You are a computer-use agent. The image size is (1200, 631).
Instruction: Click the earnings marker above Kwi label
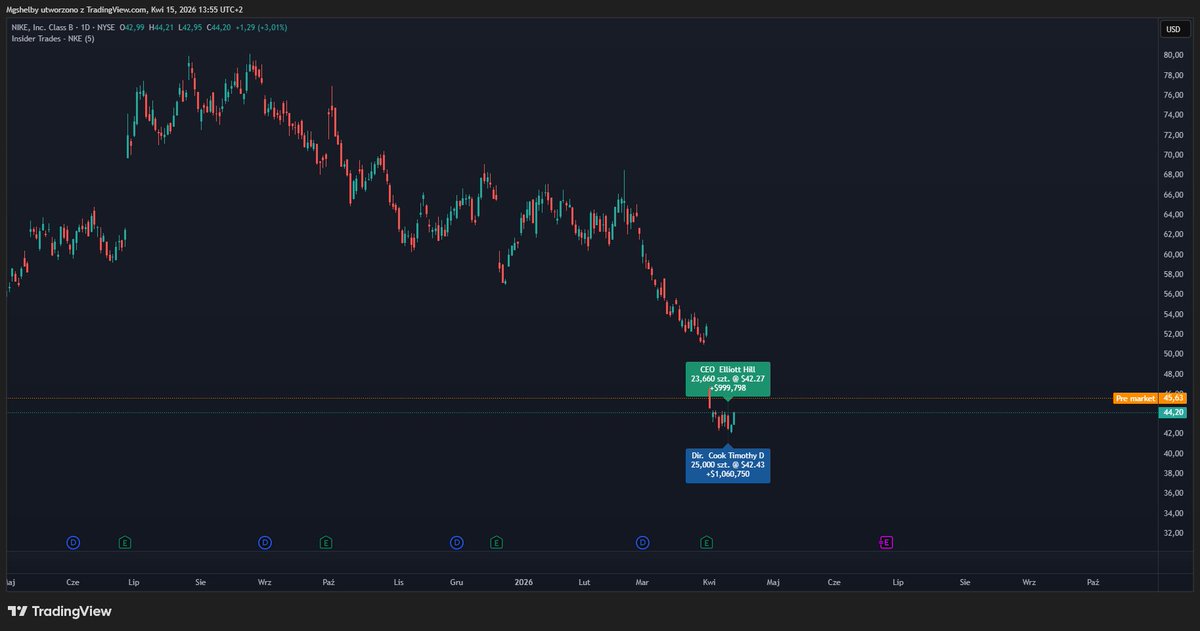(706, 542)
